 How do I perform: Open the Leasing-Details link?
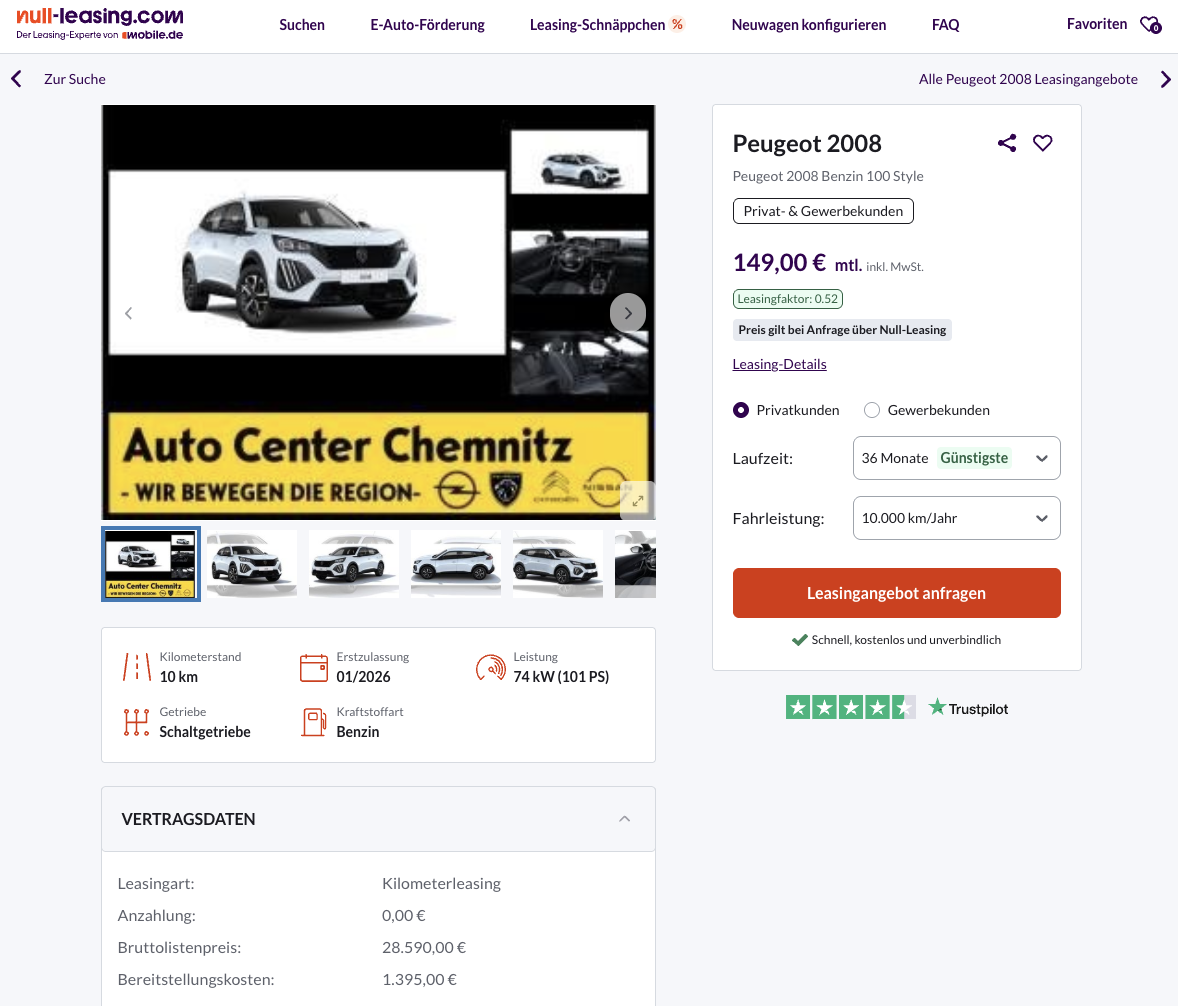pos(779,364)
